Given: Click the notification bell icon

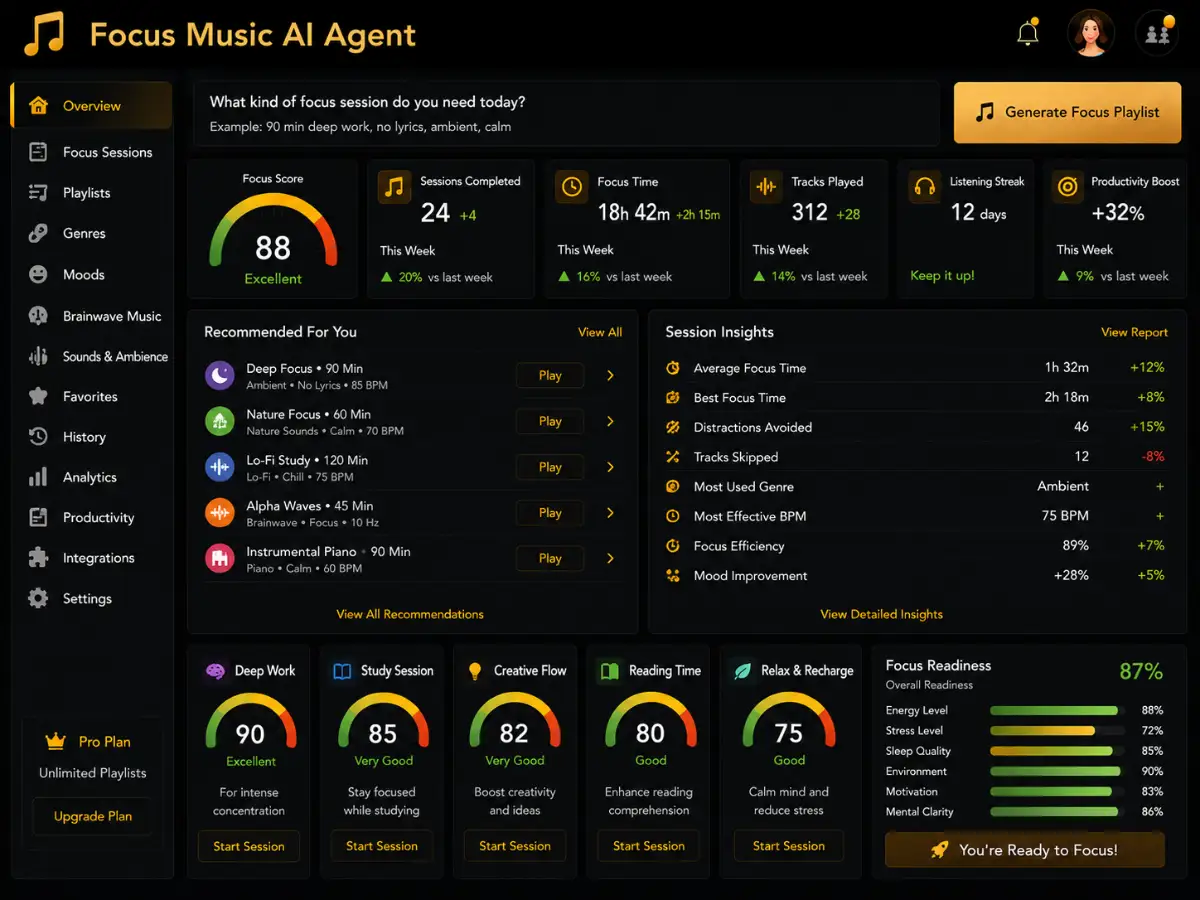Looking at the screenshot, I should point(1028,33).
